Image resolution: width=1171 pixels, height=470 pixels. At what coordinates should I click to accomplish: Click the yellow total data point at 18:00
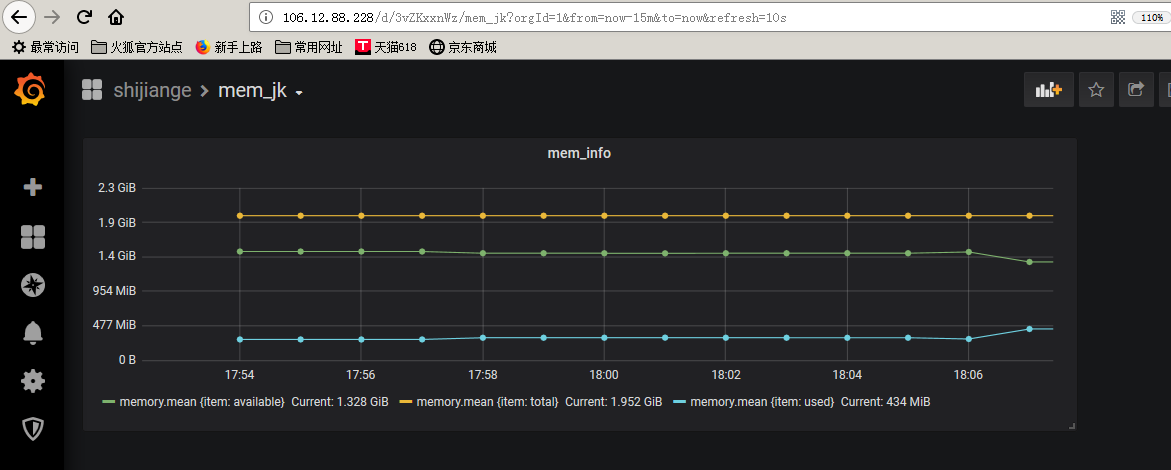[x=604, y=216]
